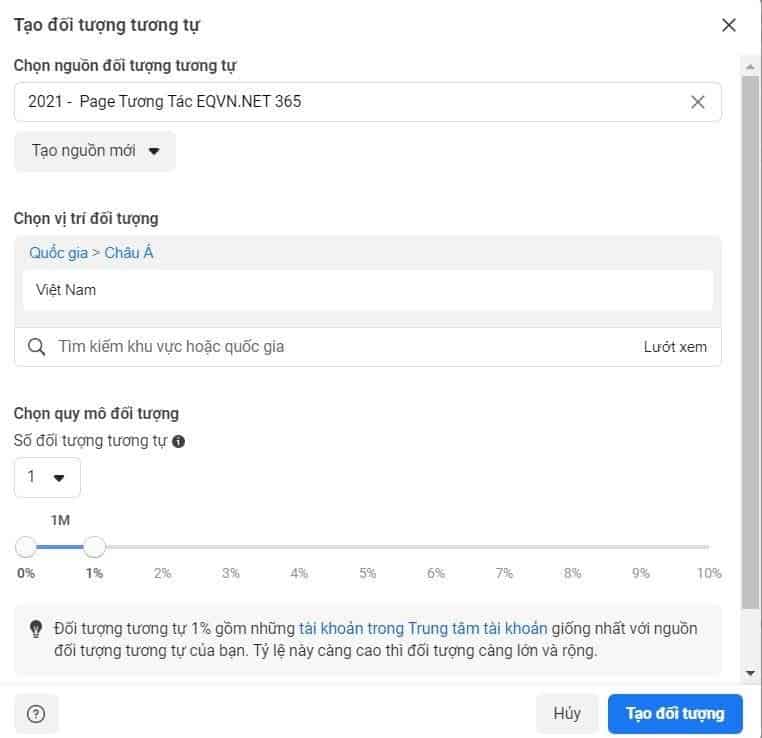Click the info icon beside Số đối tượng tương tự
This screenshot has width=762, height=738.
tap(179, 441)
